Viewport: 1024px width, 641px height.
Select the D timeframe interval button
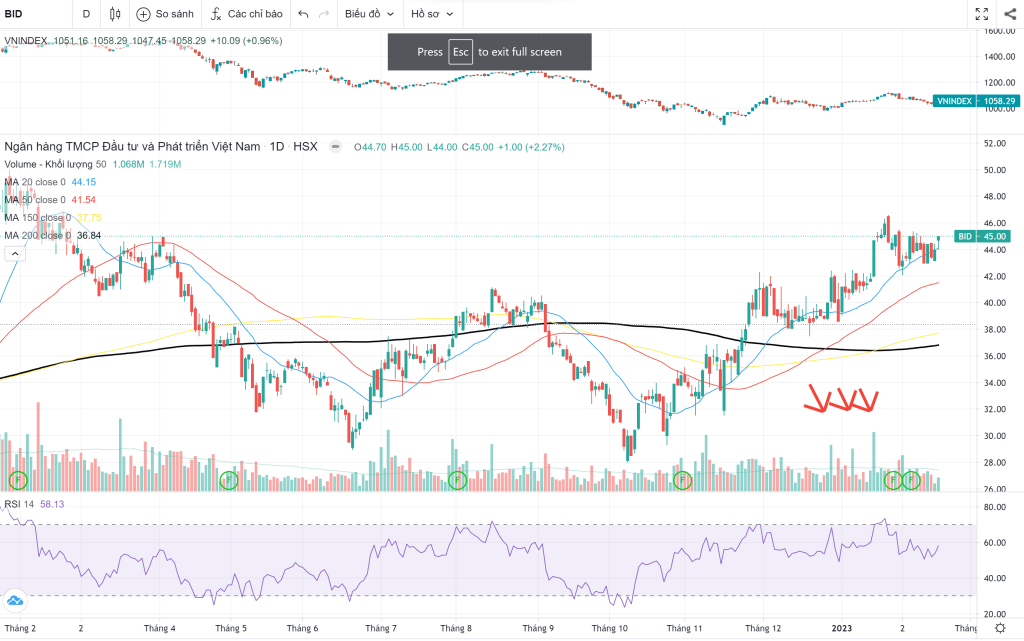point(86,14)
